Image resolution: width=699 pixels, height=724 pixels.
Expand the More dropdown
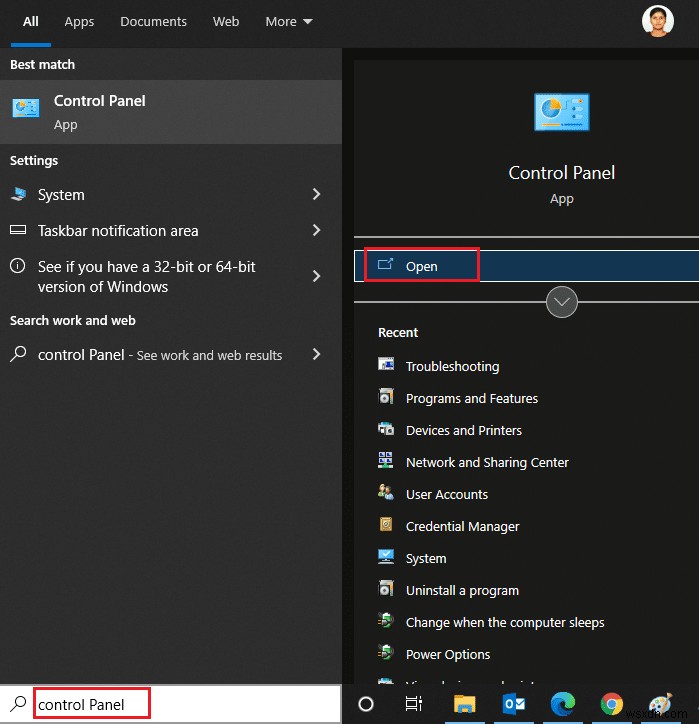(x=289, y=22)
